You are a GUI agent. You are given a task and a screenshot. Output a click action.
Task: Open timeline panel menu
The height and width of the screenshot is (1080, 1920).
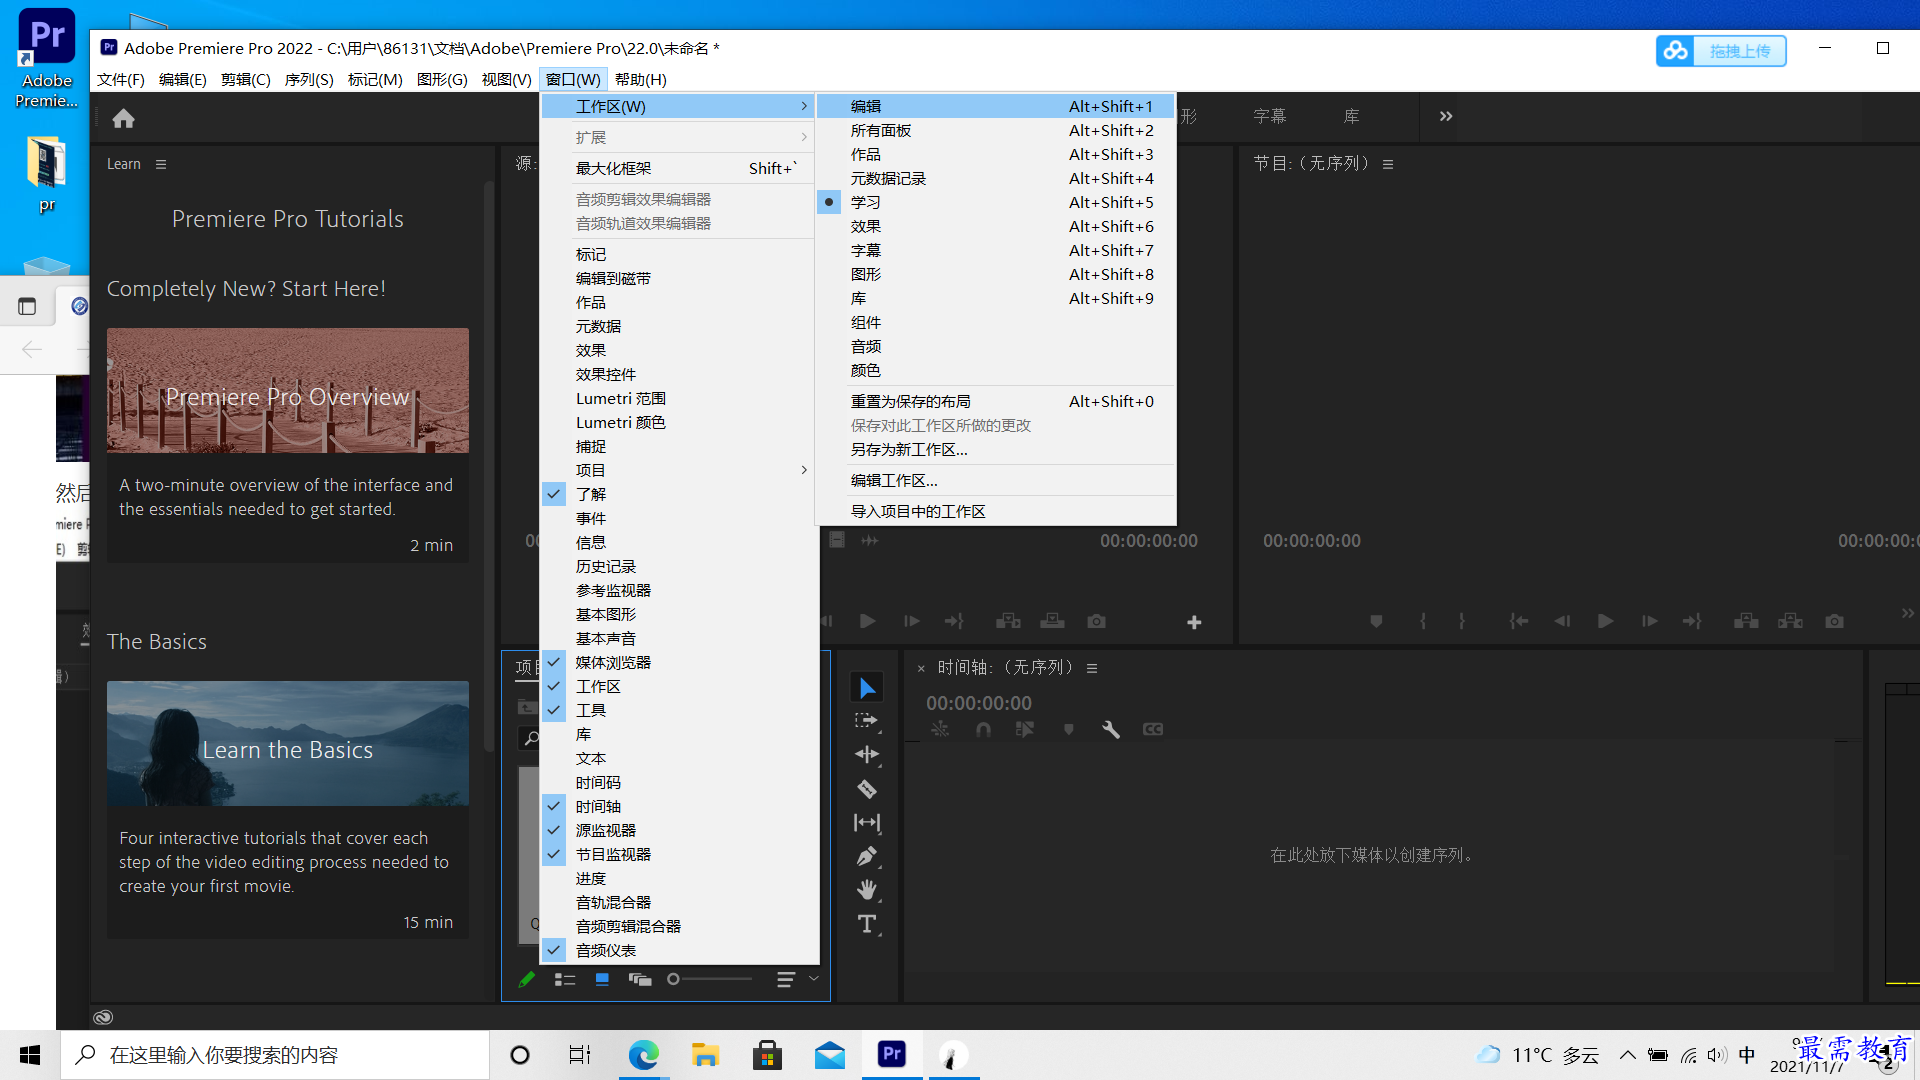(1092, 668)
